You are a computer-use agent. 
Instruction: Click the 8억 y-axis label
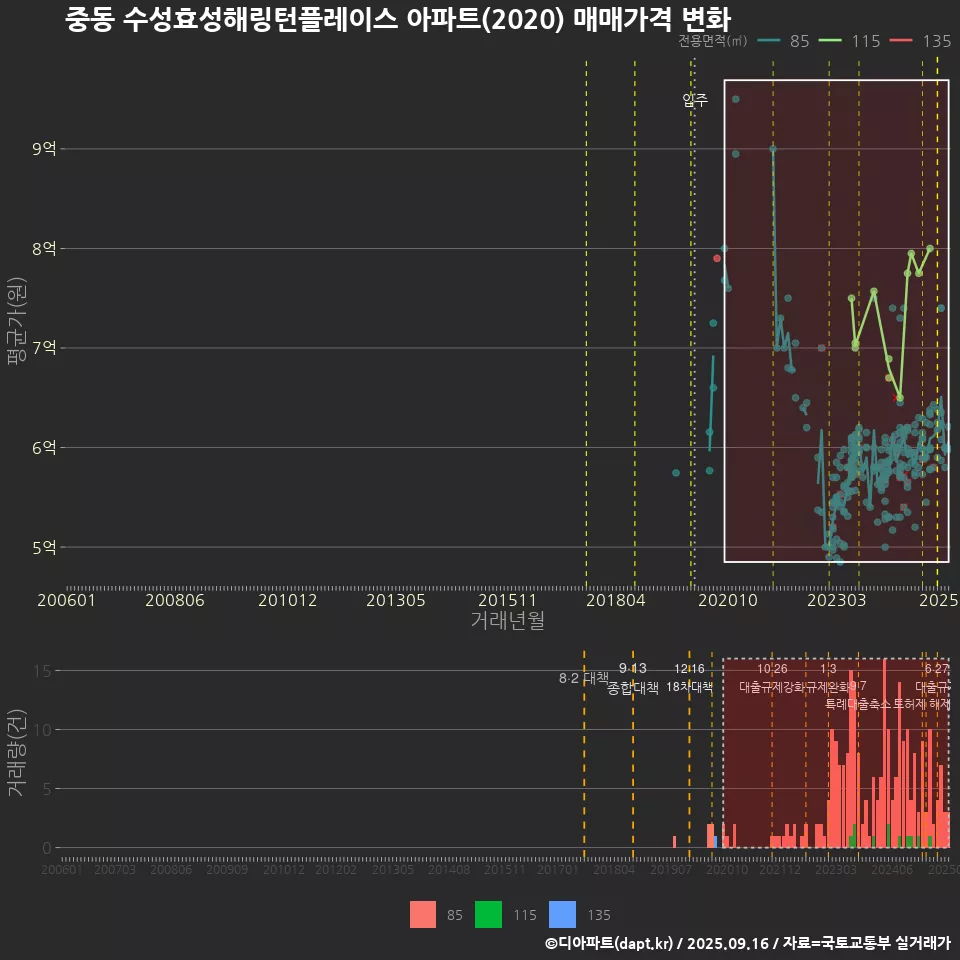pyautogui.click(x=44, y=249)
